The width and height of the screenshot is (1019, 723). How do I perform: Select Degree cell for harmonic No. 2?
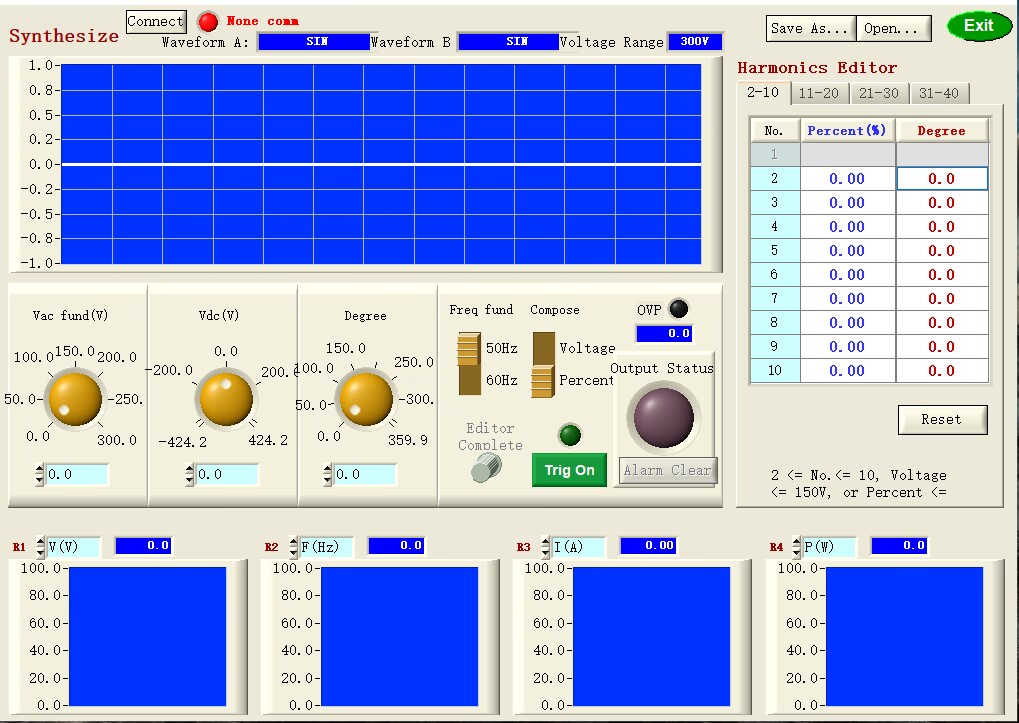(x=942, y=179)
